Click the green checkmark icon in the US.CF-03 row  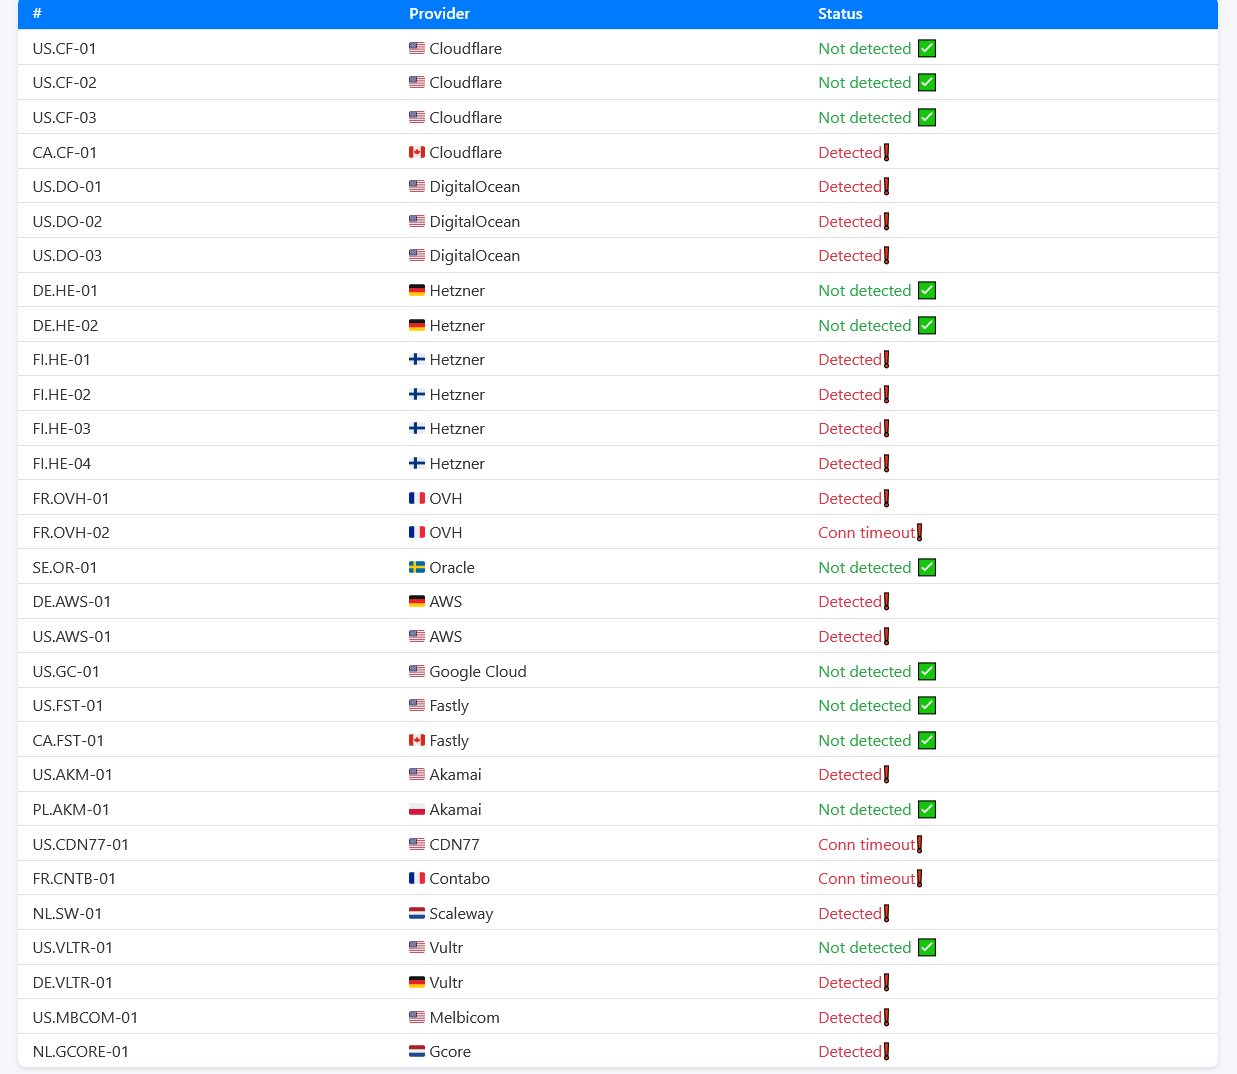pos(927,117)
